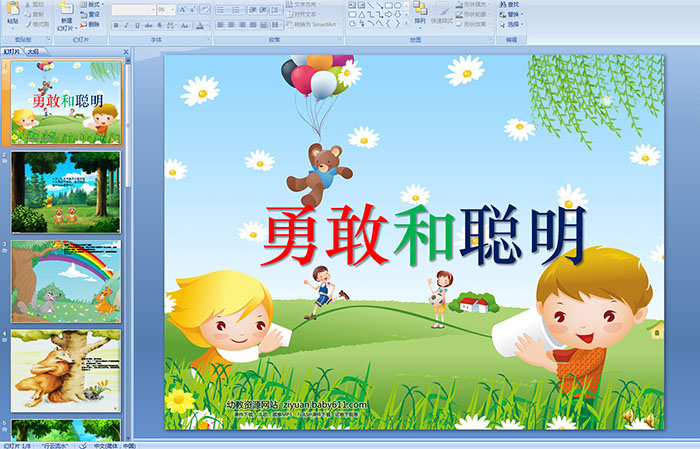
Task: Select the Slides (幻灯片) pane tab
Action: click(11, 50)
